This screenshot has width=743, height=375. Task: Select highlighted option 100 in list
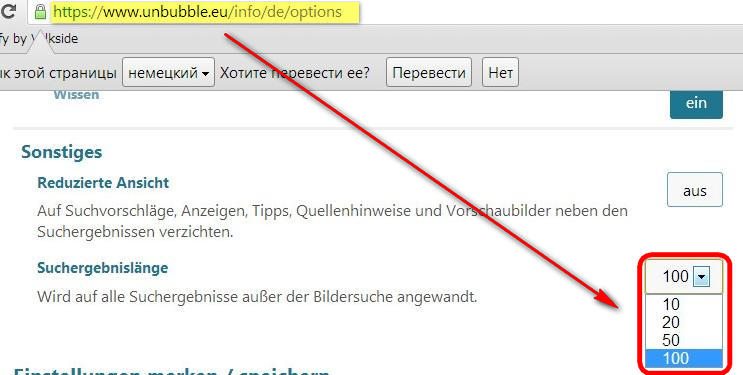684,358
